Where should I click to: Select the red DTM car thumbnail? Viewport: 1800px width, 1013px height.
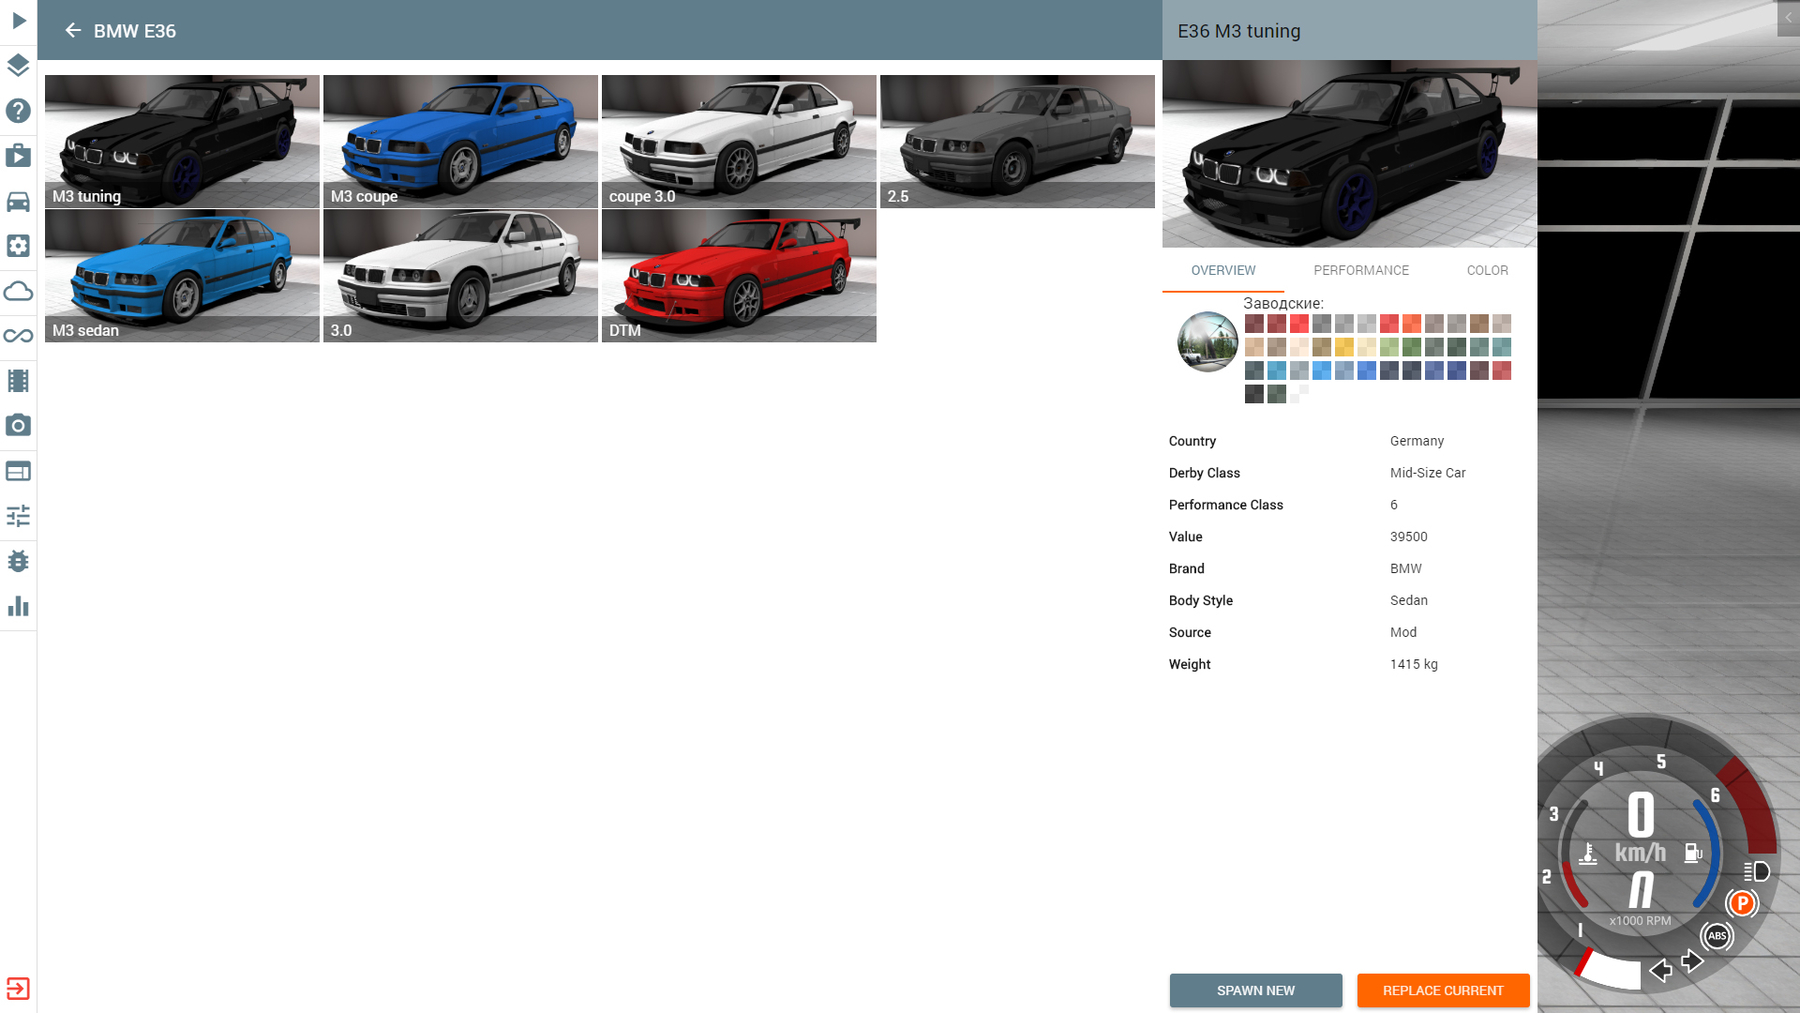(x=738, y=276)
